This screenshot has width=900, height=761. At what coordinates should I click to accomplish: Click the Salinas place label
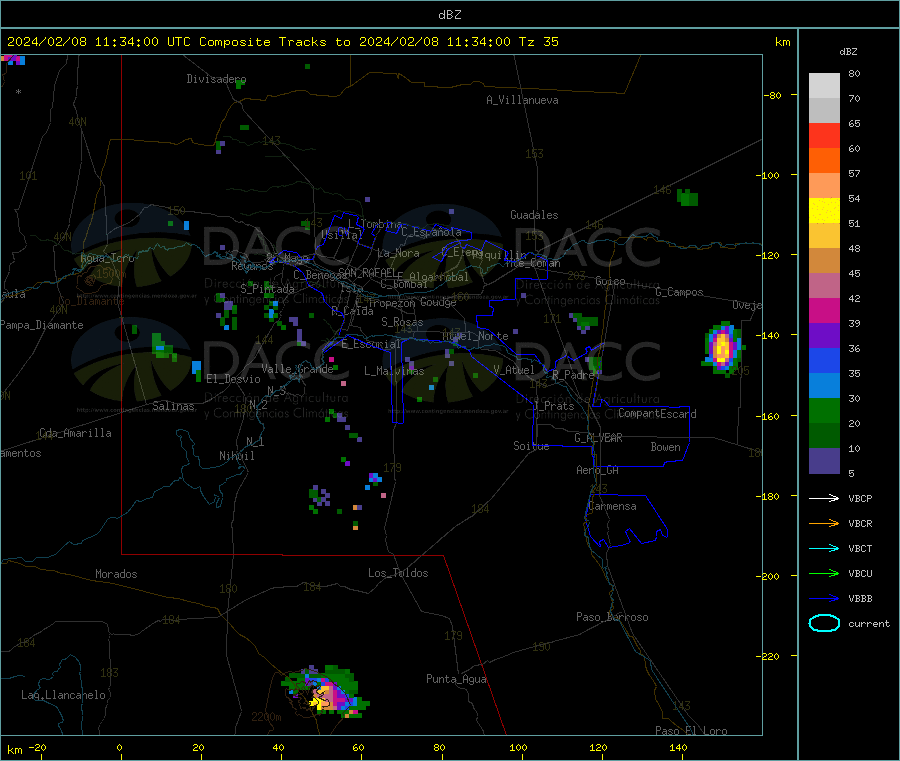[x=173, y=406]
